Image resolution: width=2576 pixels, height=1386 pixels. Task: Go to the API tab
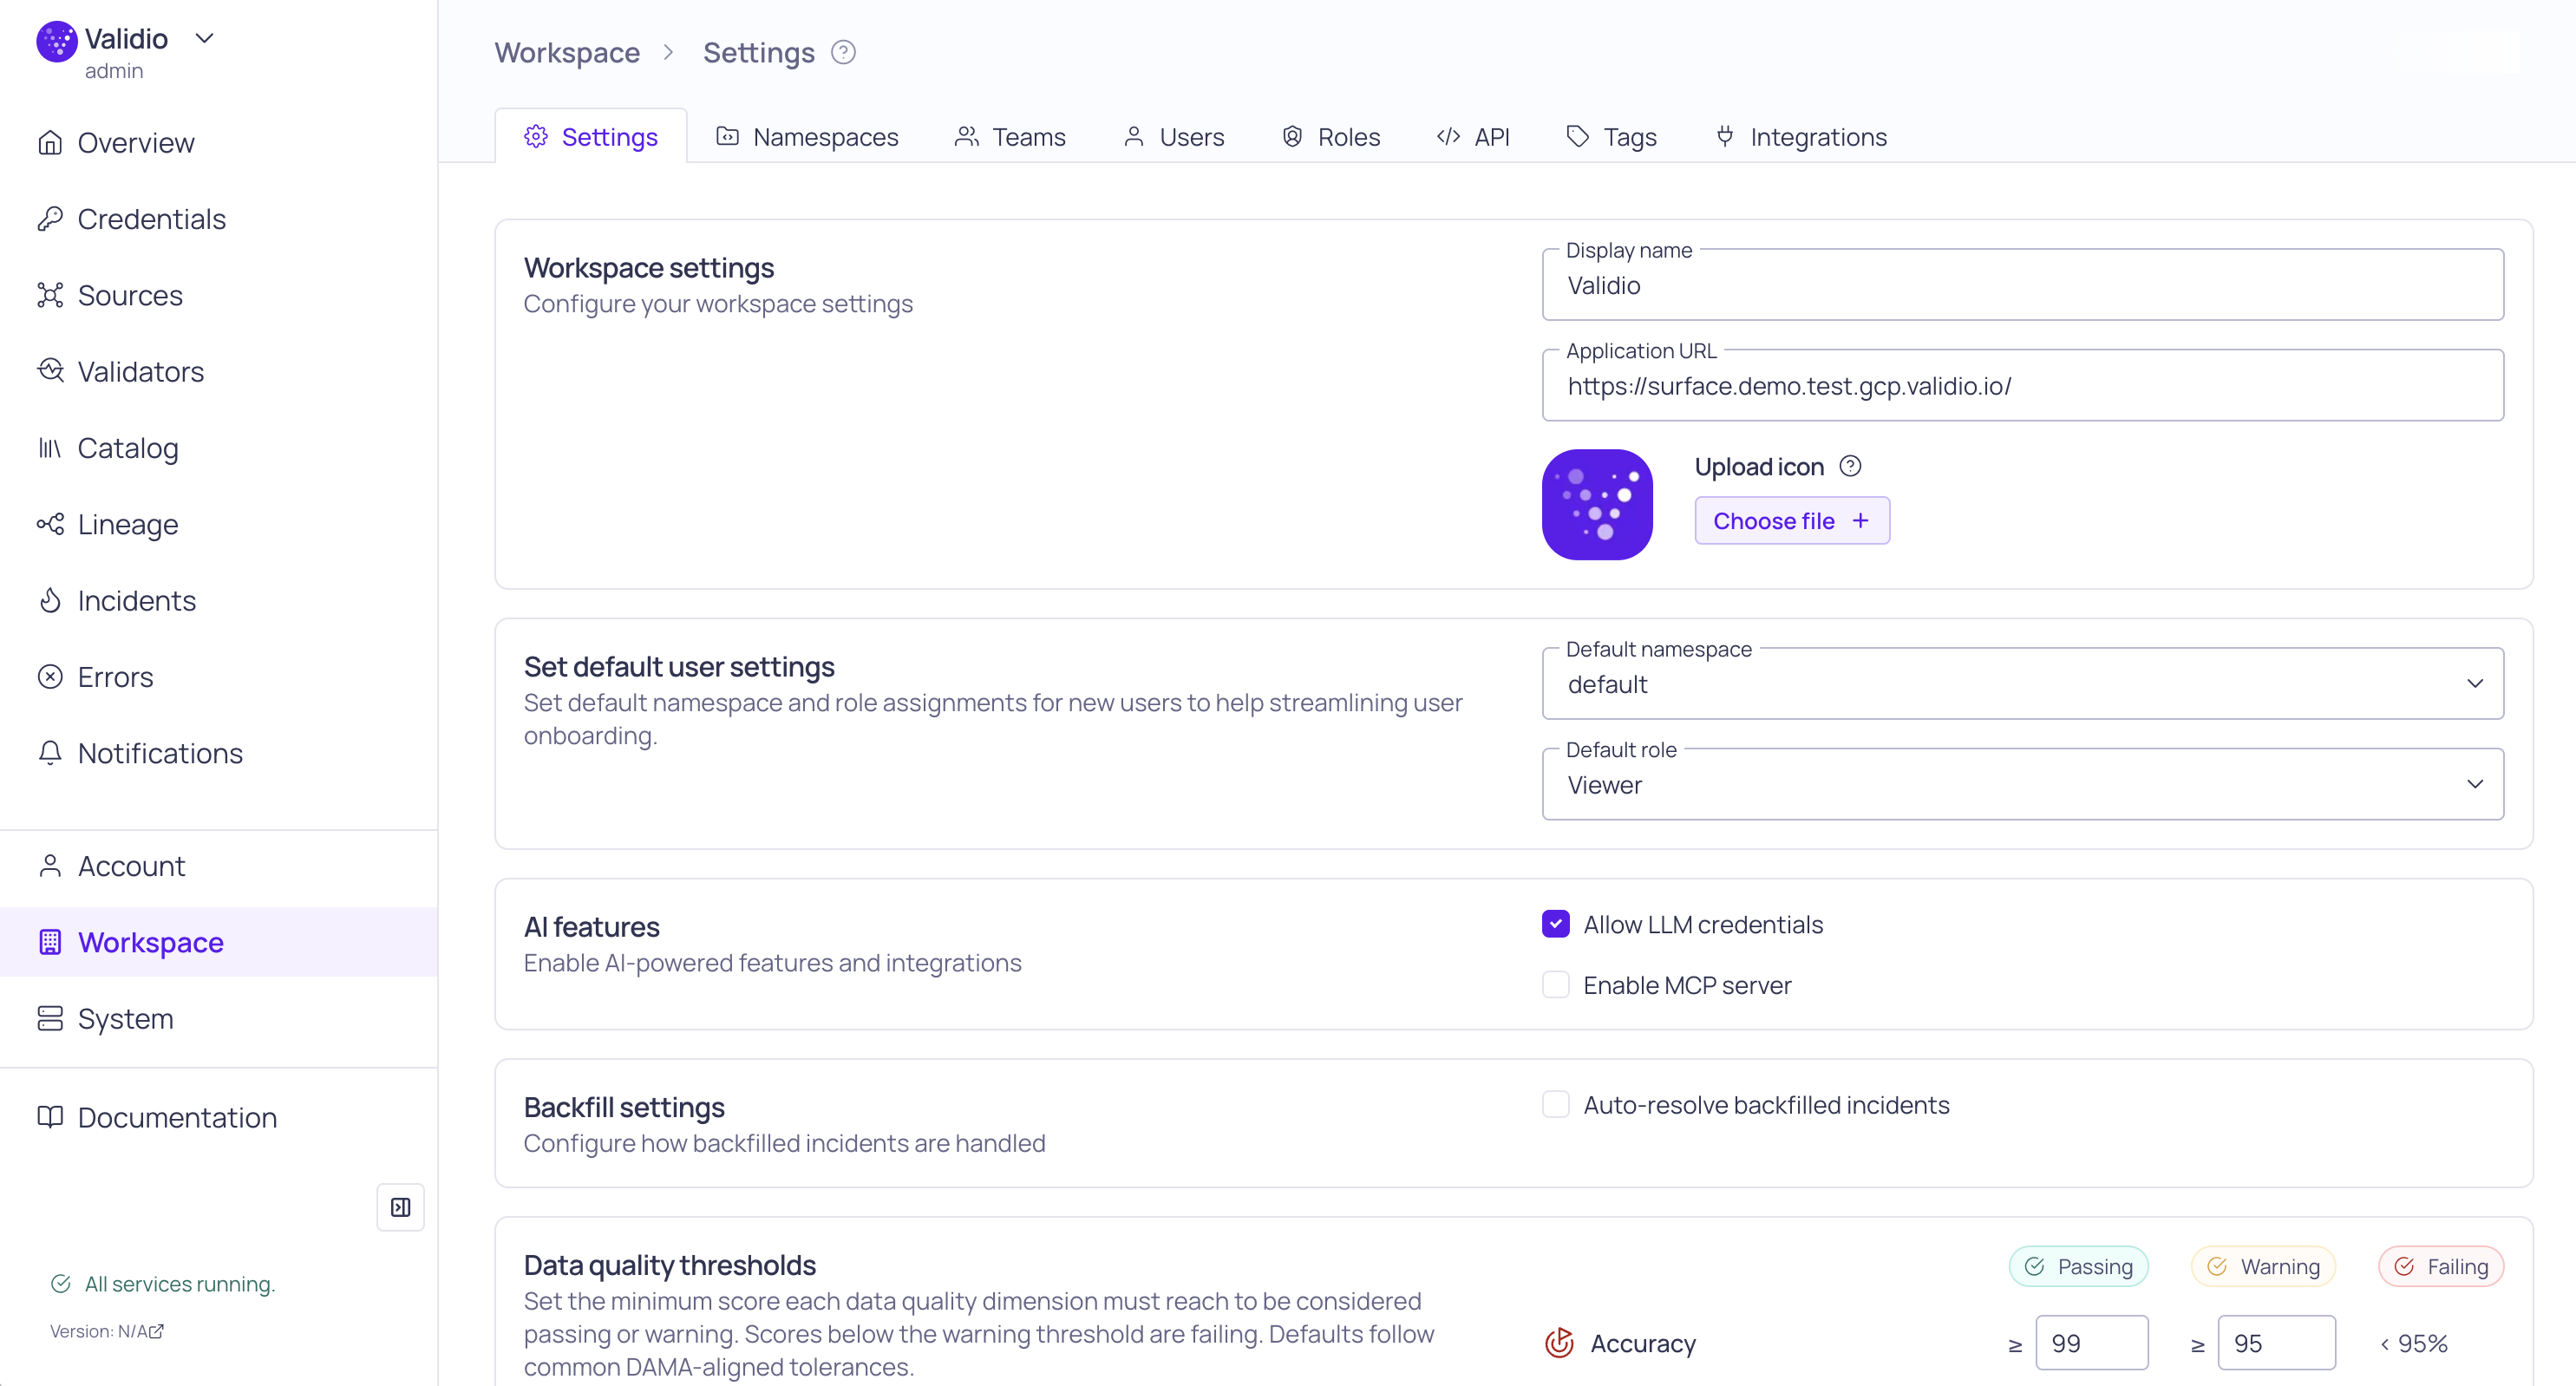[x=1473, y=137]
